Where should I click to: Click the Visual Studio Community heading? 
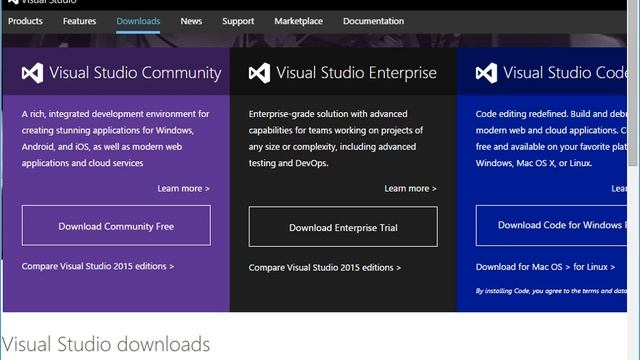click(x=135, y=73)
